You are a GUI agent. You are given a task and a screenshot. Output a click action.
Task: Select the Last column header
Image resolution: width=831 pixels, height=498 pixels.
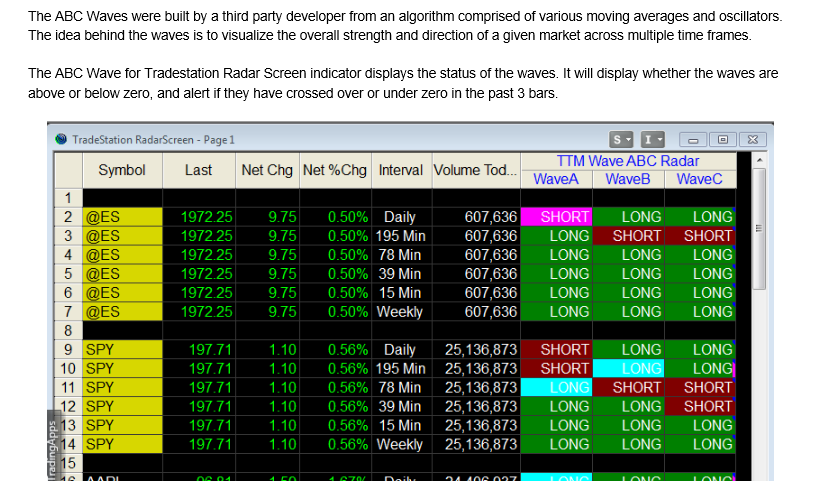[x=199, y=170]
